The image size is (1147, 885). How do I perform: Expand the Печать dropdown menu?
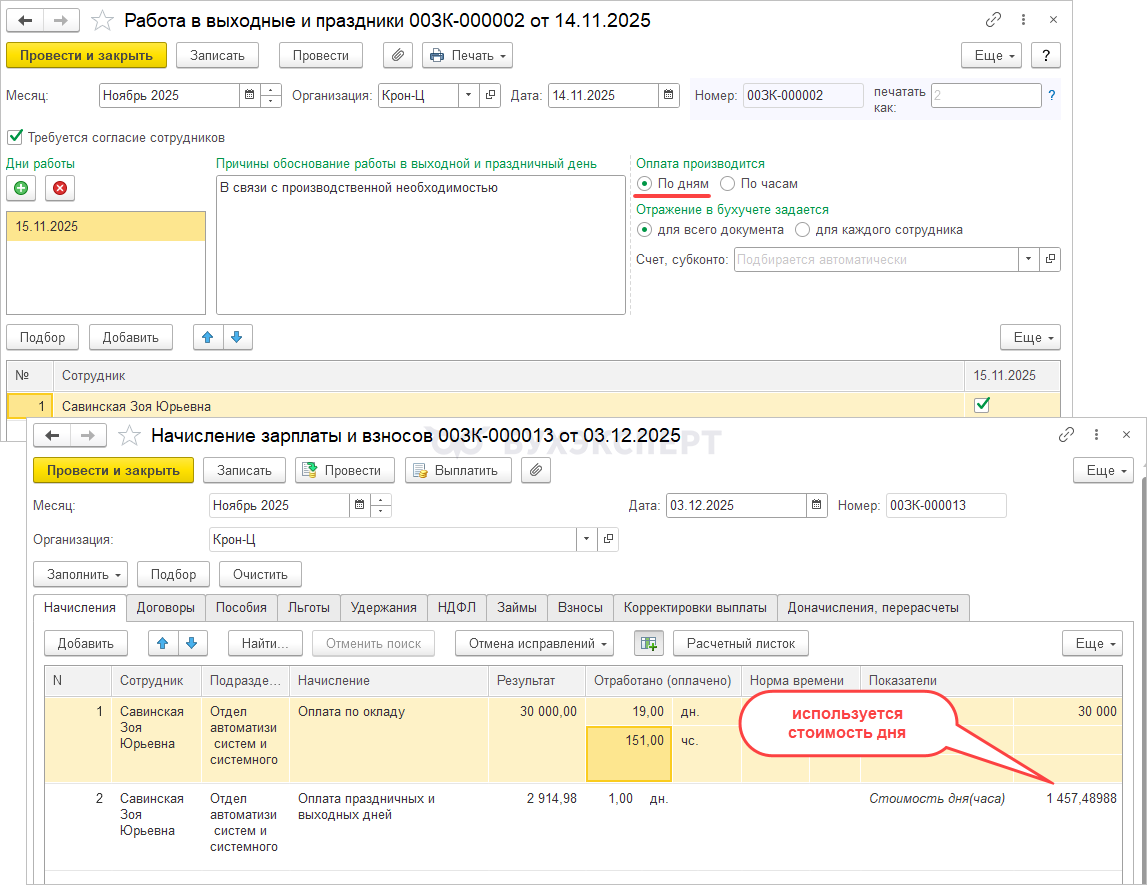pos(468,55)
